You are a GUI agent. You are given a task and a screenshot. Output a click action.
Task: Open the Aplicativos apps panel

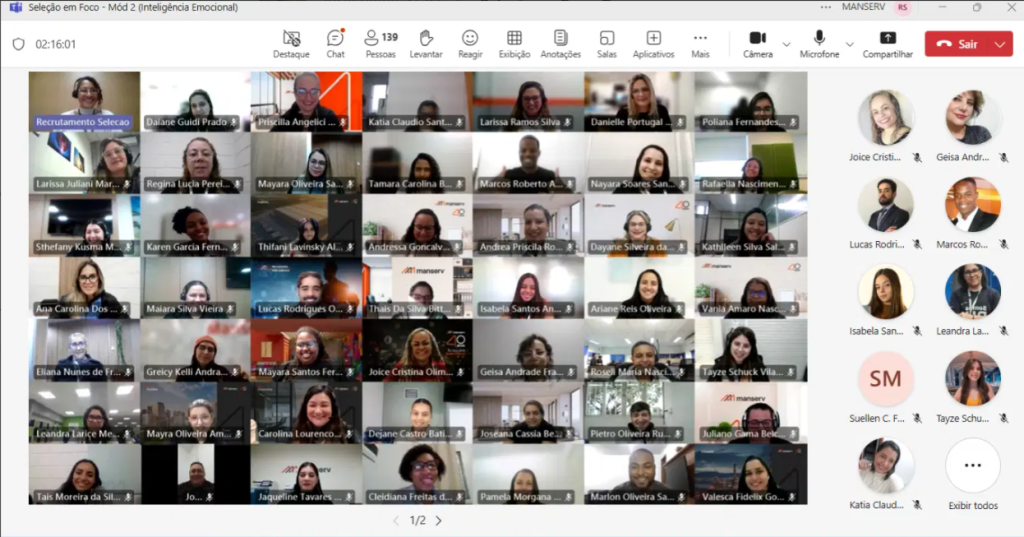(x=653, y=44)
